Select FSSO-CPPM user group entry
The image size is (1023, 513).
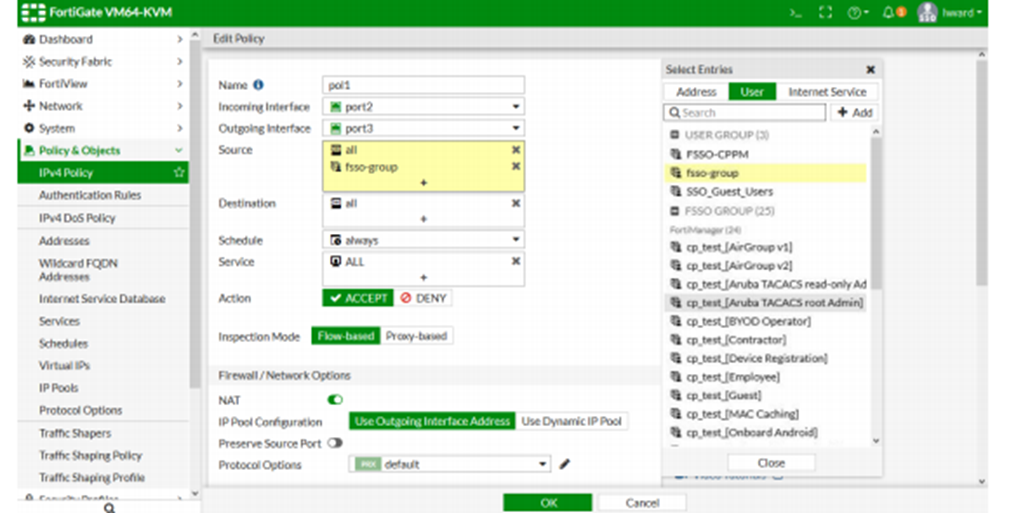765,155
